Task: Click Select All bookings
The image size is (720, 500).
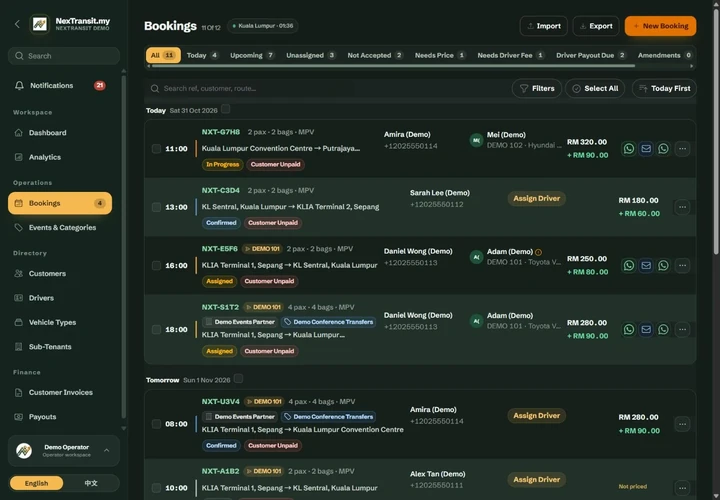Action: click(595, 88)
